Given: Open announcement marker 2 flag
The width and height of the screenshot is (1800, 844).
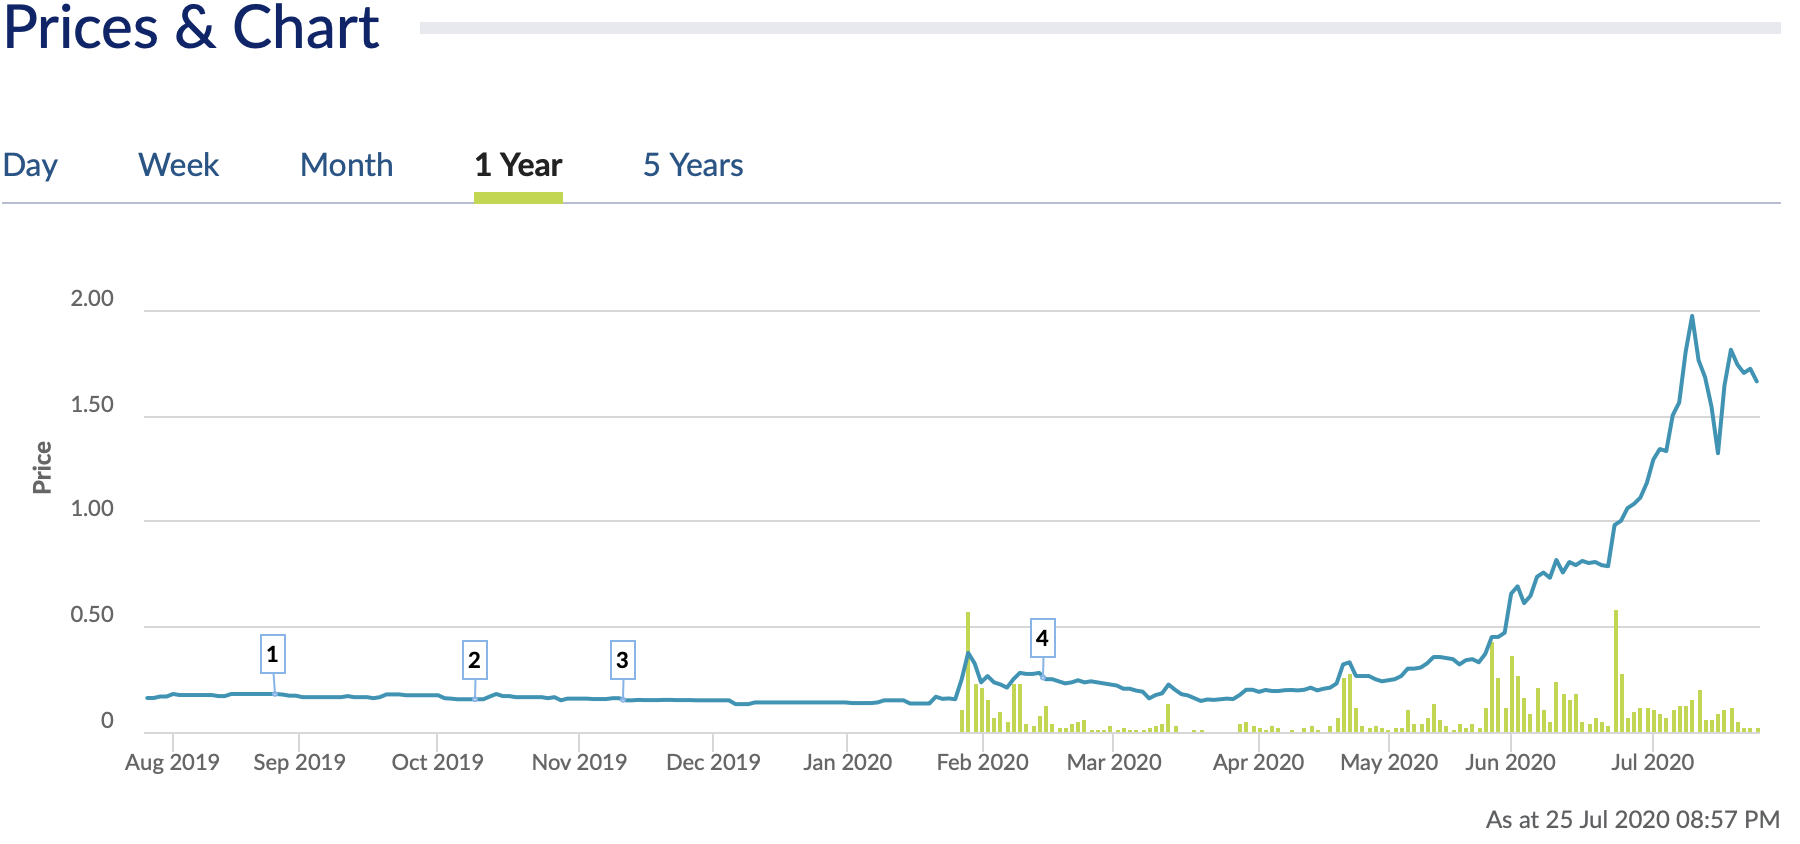Looking at the screenshot, I should 474,660.
